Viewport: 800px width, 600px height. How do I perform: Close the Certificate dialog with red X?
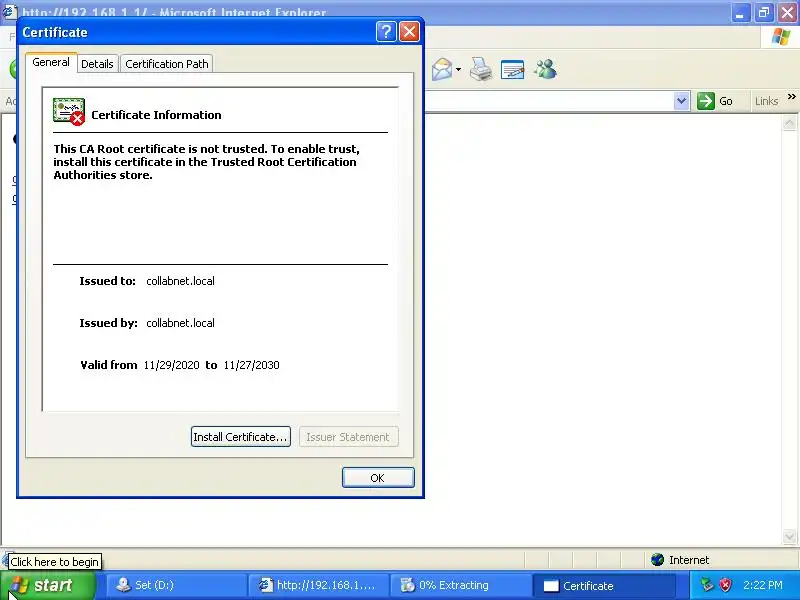(410, 32)
